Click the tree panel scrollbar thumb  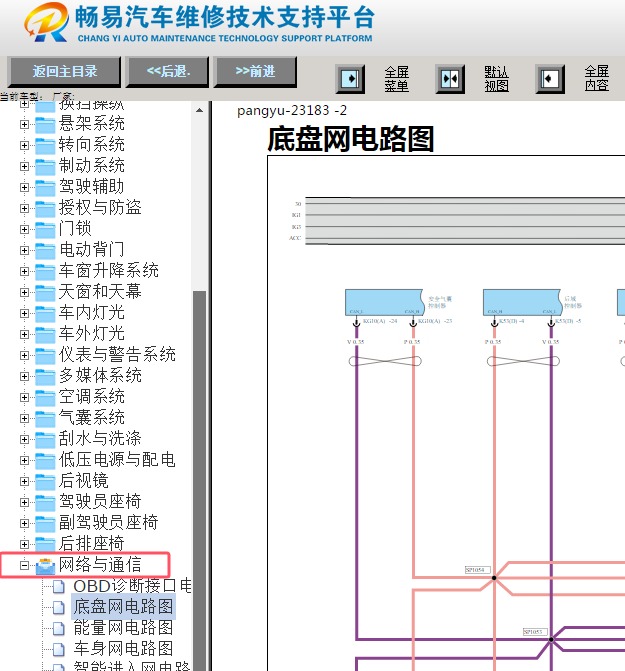point(199,479)
